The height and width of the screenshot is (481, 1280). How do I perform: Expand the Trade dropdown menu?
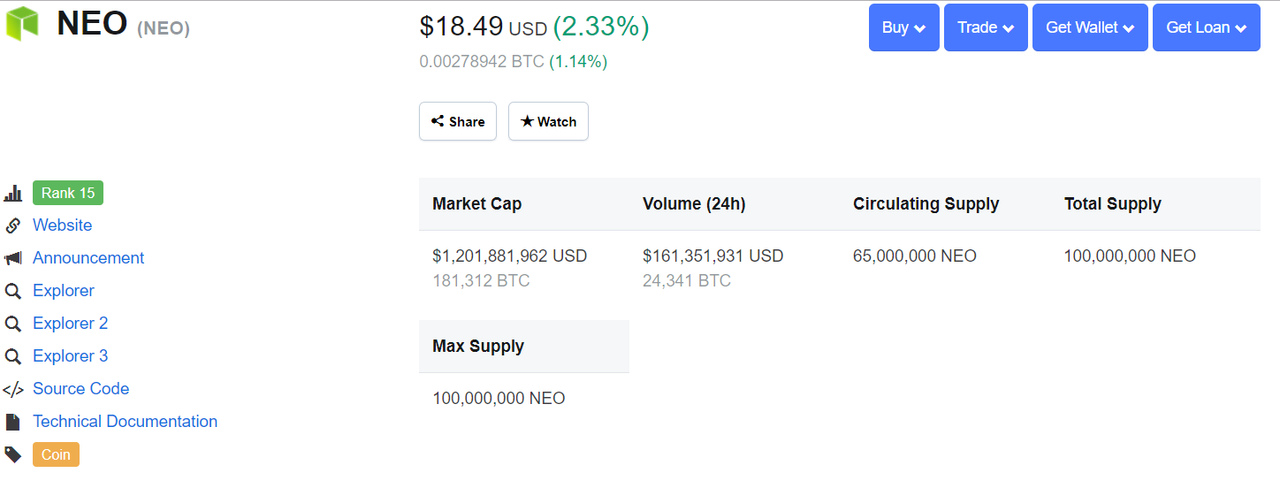click(x=986, y=27)
